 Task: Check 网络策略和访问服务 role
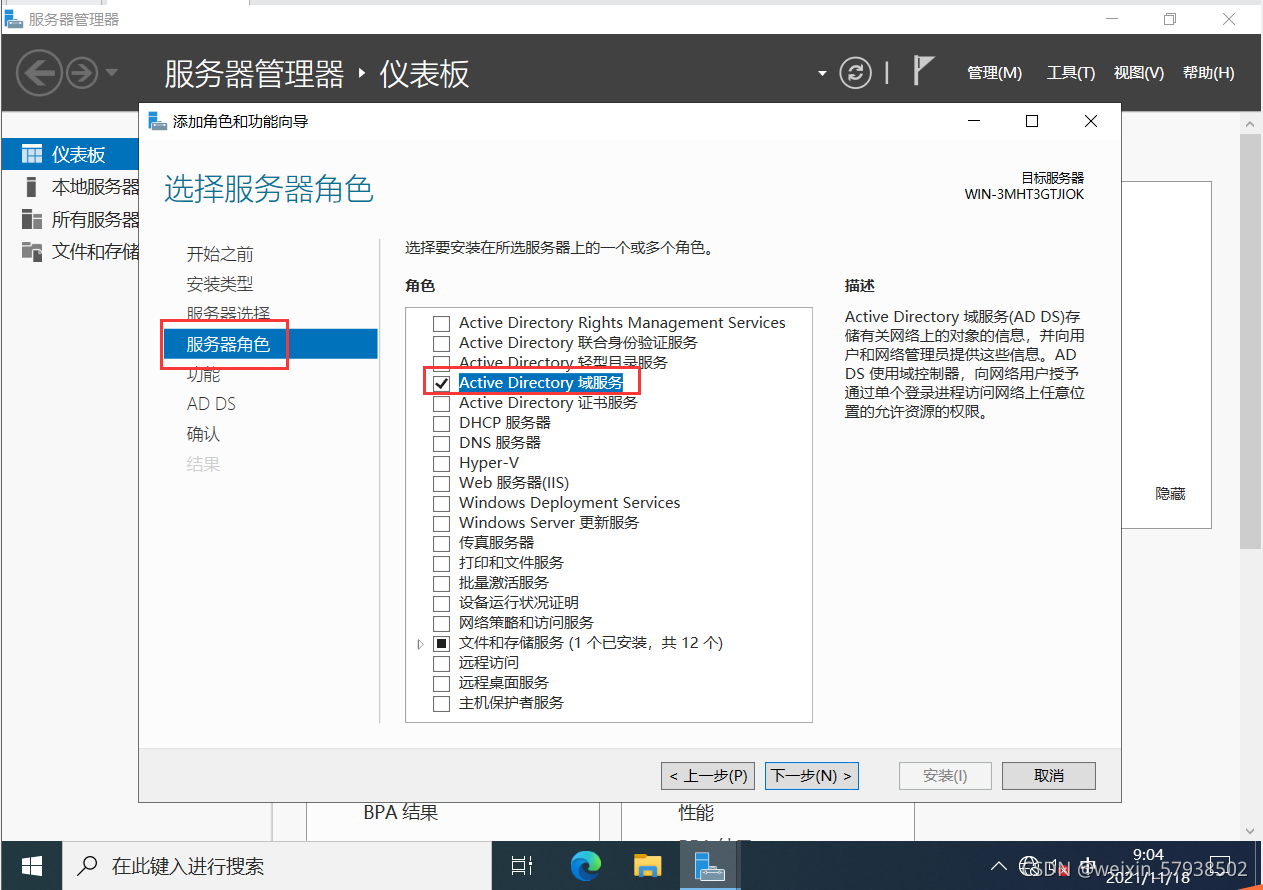pos(441,623)
